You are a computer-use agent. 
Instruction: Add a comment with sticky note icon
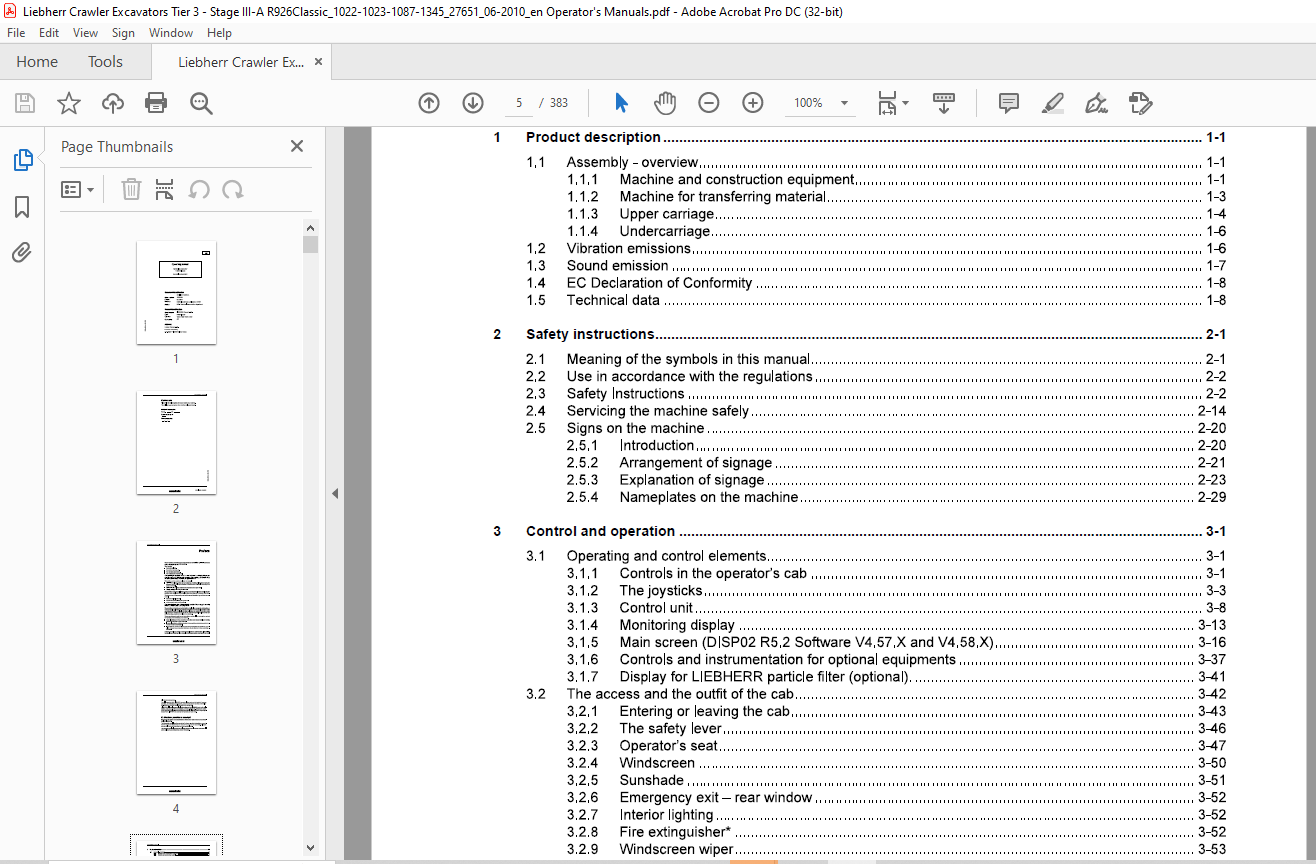(x=1009, y=103)
